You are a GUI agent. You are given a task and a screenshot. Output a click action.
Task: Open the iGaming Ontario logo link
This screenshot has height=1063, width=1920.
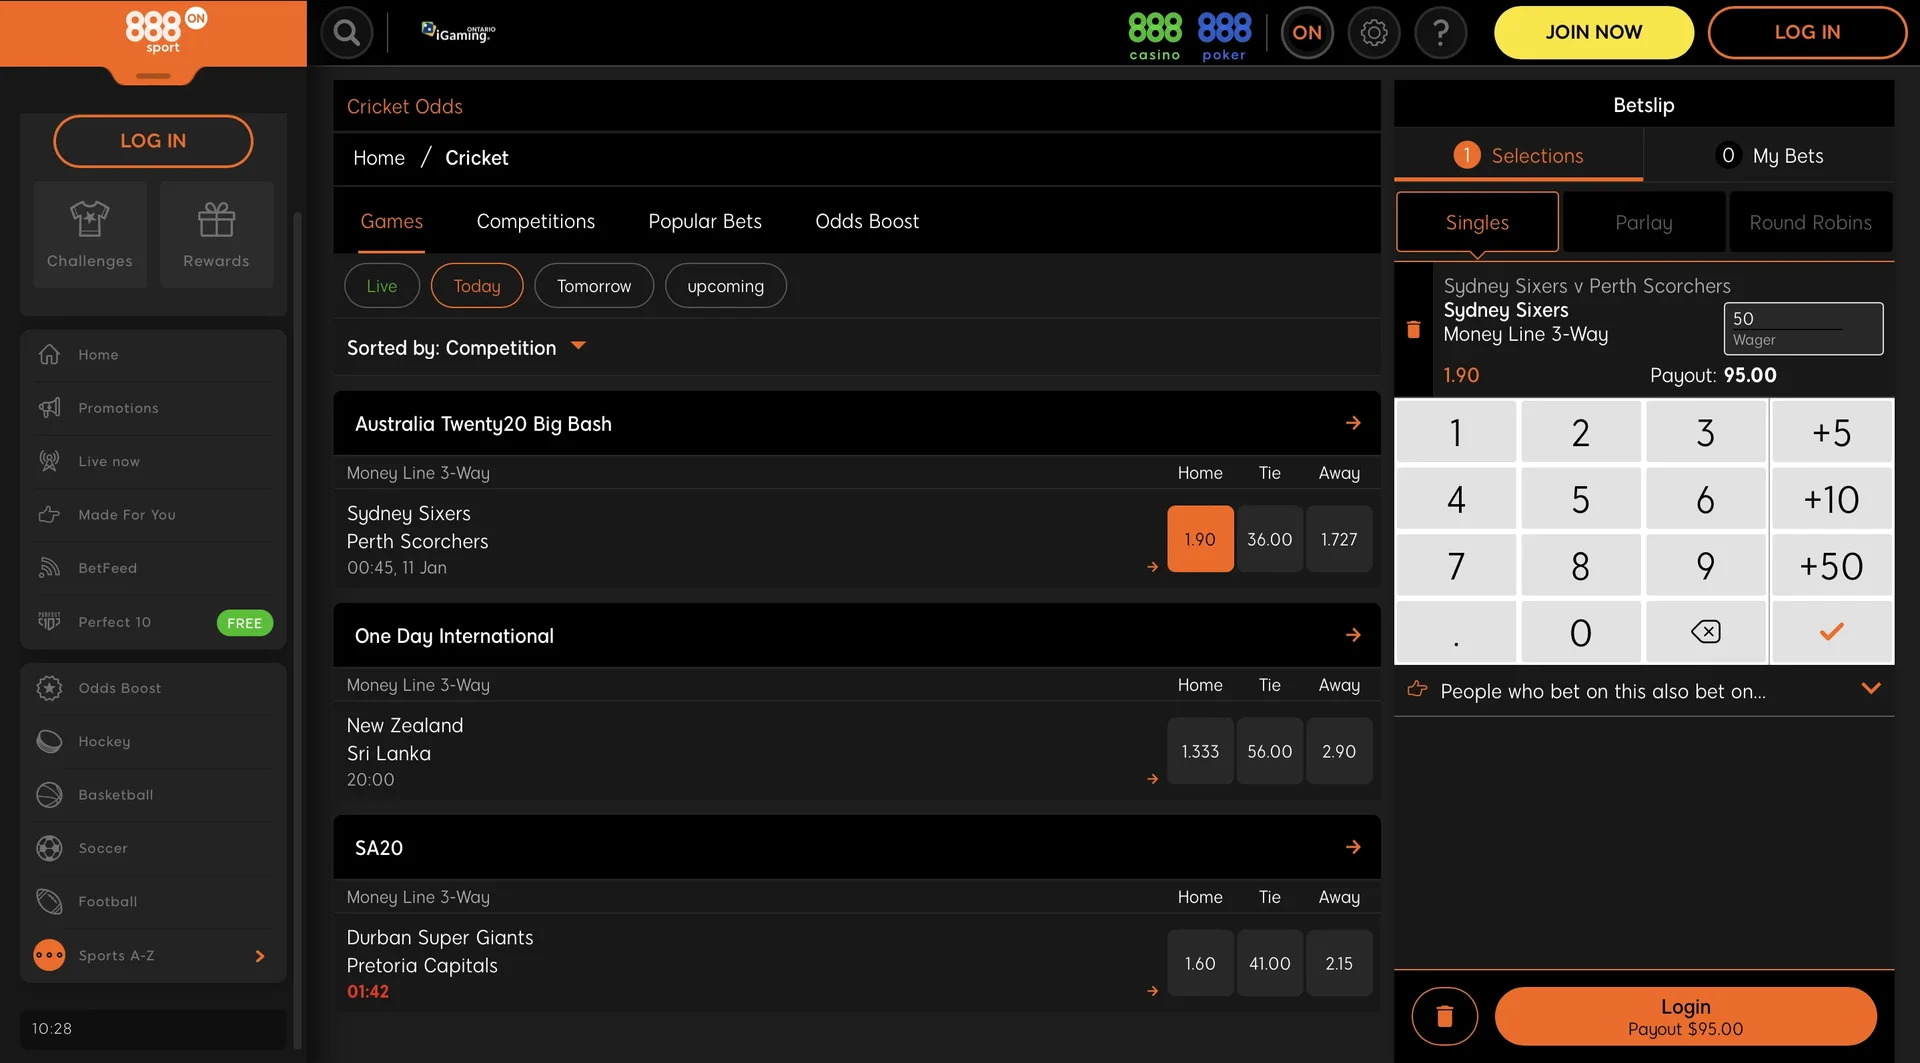pos(458,32)
